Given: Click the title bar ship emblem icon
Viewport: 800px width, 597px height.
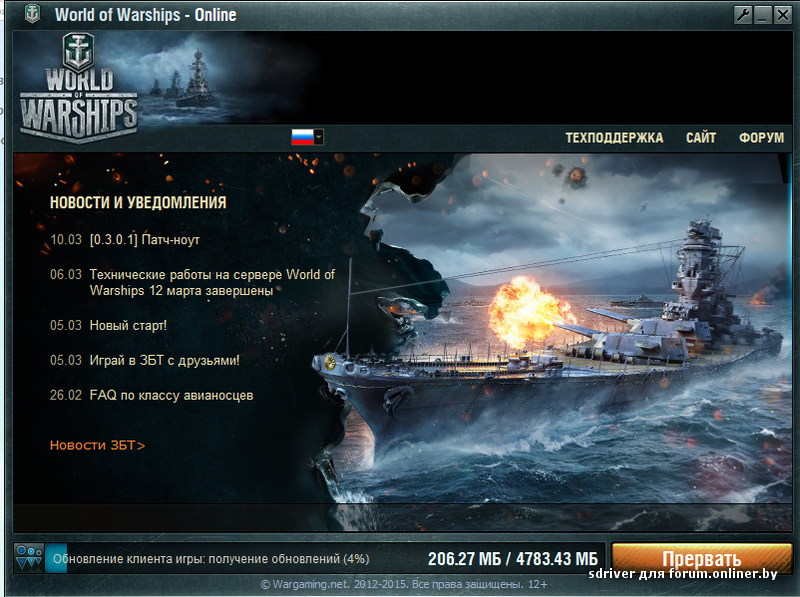Looking at the screenshot, I should pyautogui.click(x=33, y=14).
